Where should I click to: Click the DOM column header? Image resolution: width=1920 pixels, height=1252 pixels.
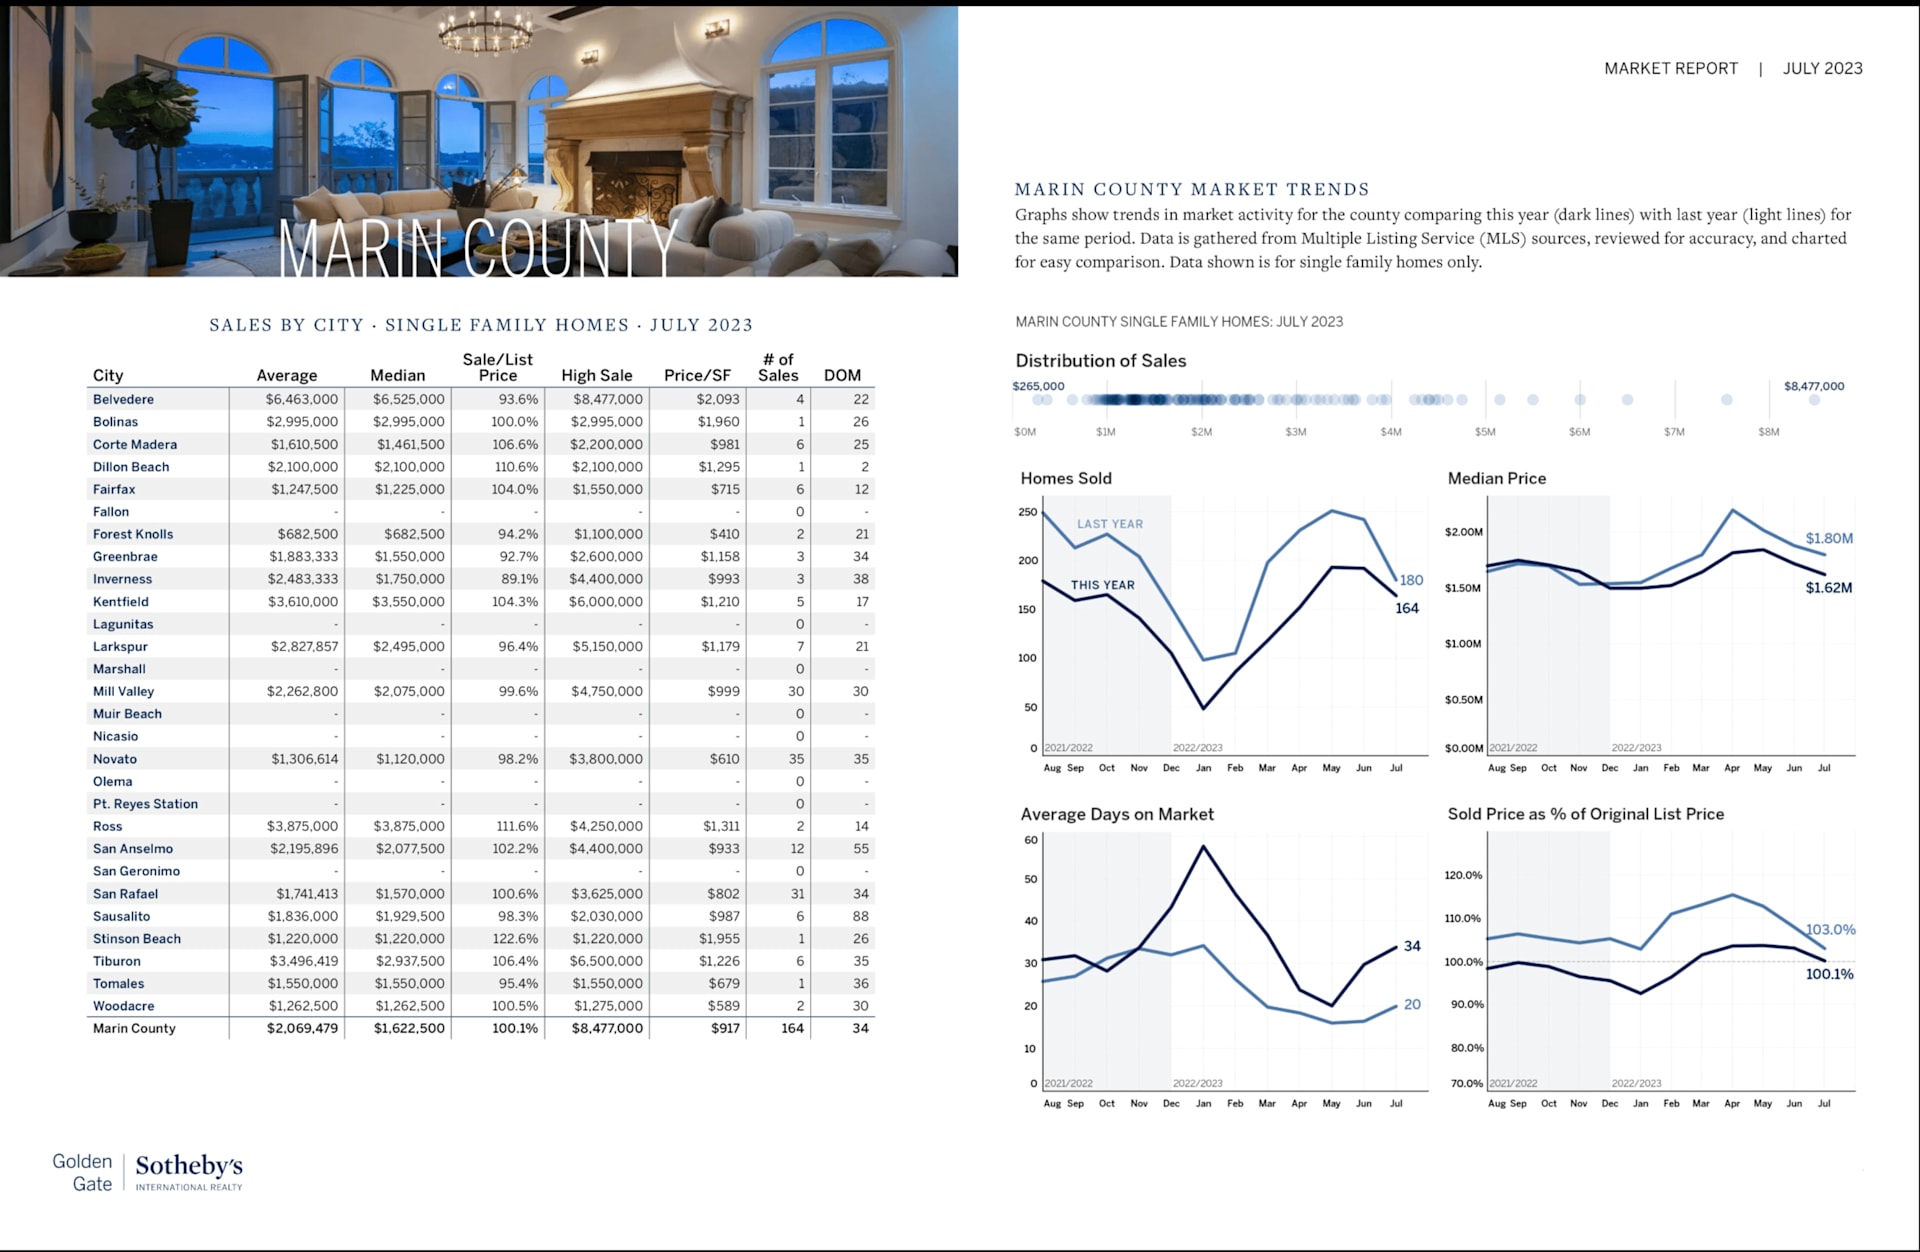pos(842,375)
